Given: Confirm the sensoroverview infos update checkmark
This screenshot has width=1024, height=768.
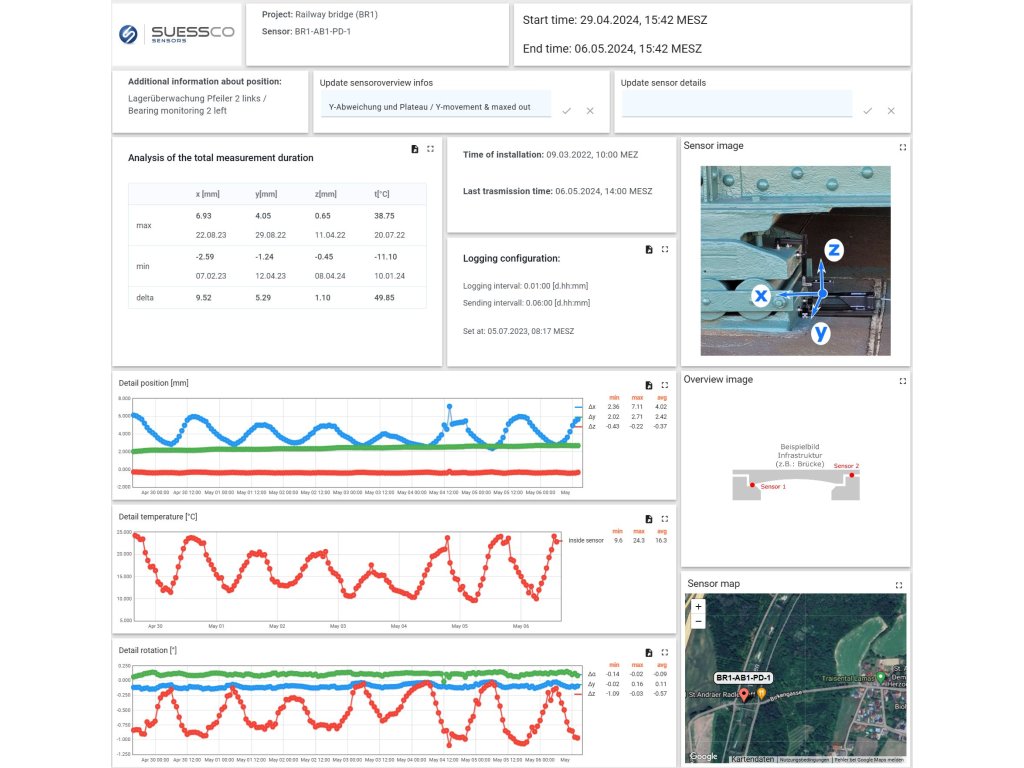Looking at the screenshot, I should [567, 110].
